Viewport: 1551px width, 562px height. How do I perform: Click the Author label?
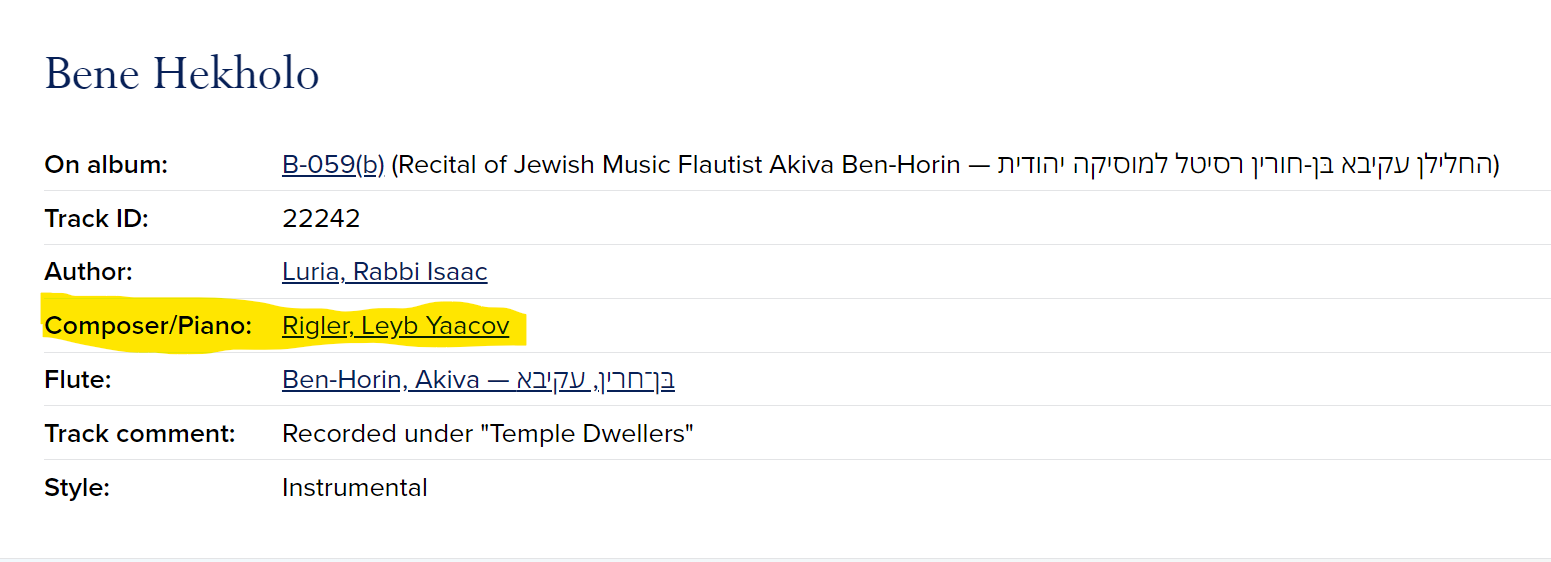[88, 272]
